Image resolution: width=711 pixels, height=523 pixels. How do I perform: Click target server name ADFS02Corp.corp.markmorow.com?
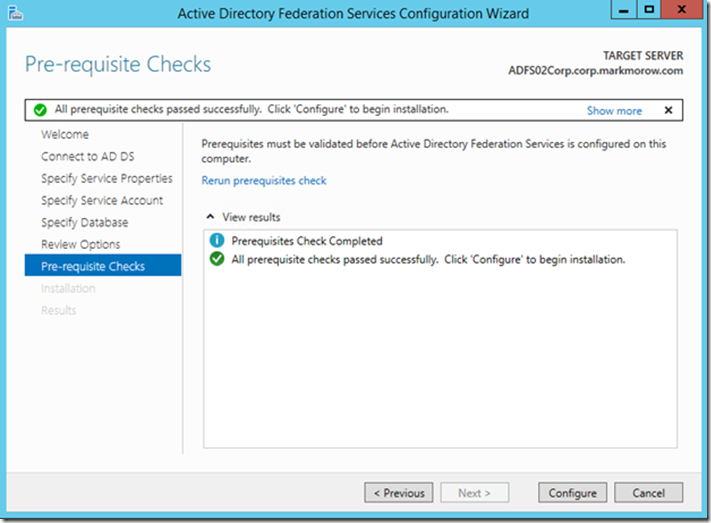(x=595, y=71)
